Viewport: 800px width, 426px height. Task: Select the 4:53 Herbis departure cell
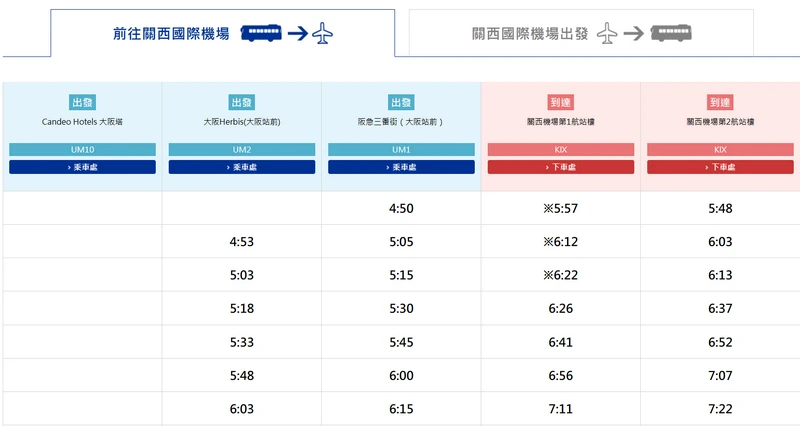click(x=242, y=241)
